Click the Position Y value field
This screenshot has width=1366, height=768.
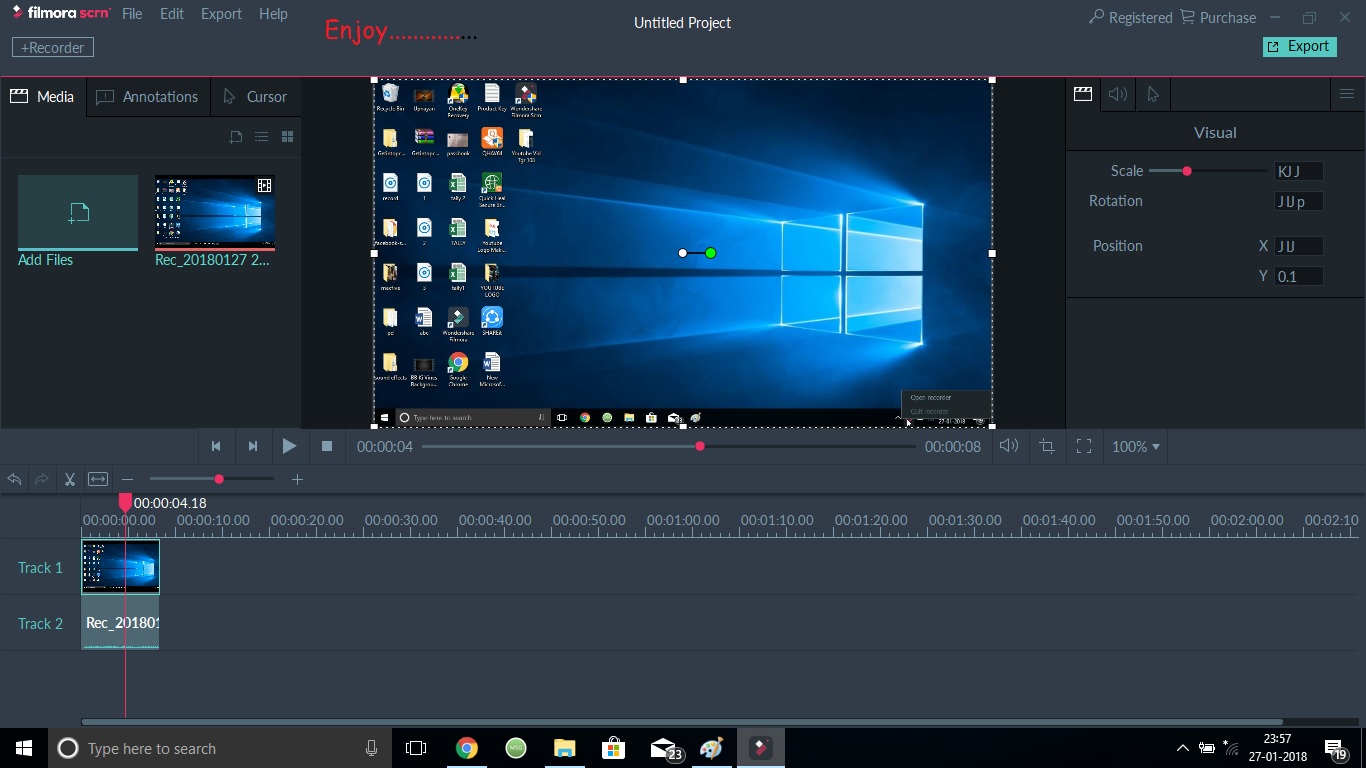[x=1298, y=276]
